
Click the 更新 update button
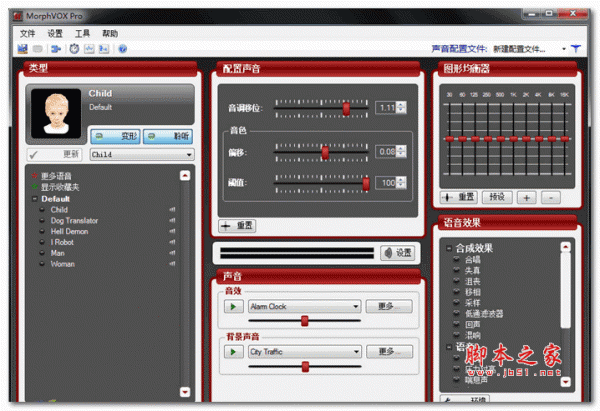pyautogui.click(x=54, y=155)
